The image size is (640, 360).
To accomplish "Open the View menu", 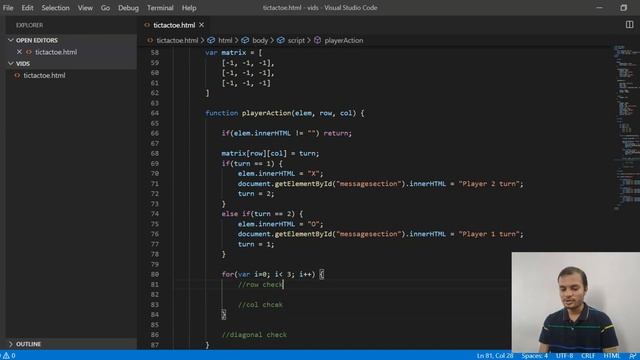I will coord(85,8).
